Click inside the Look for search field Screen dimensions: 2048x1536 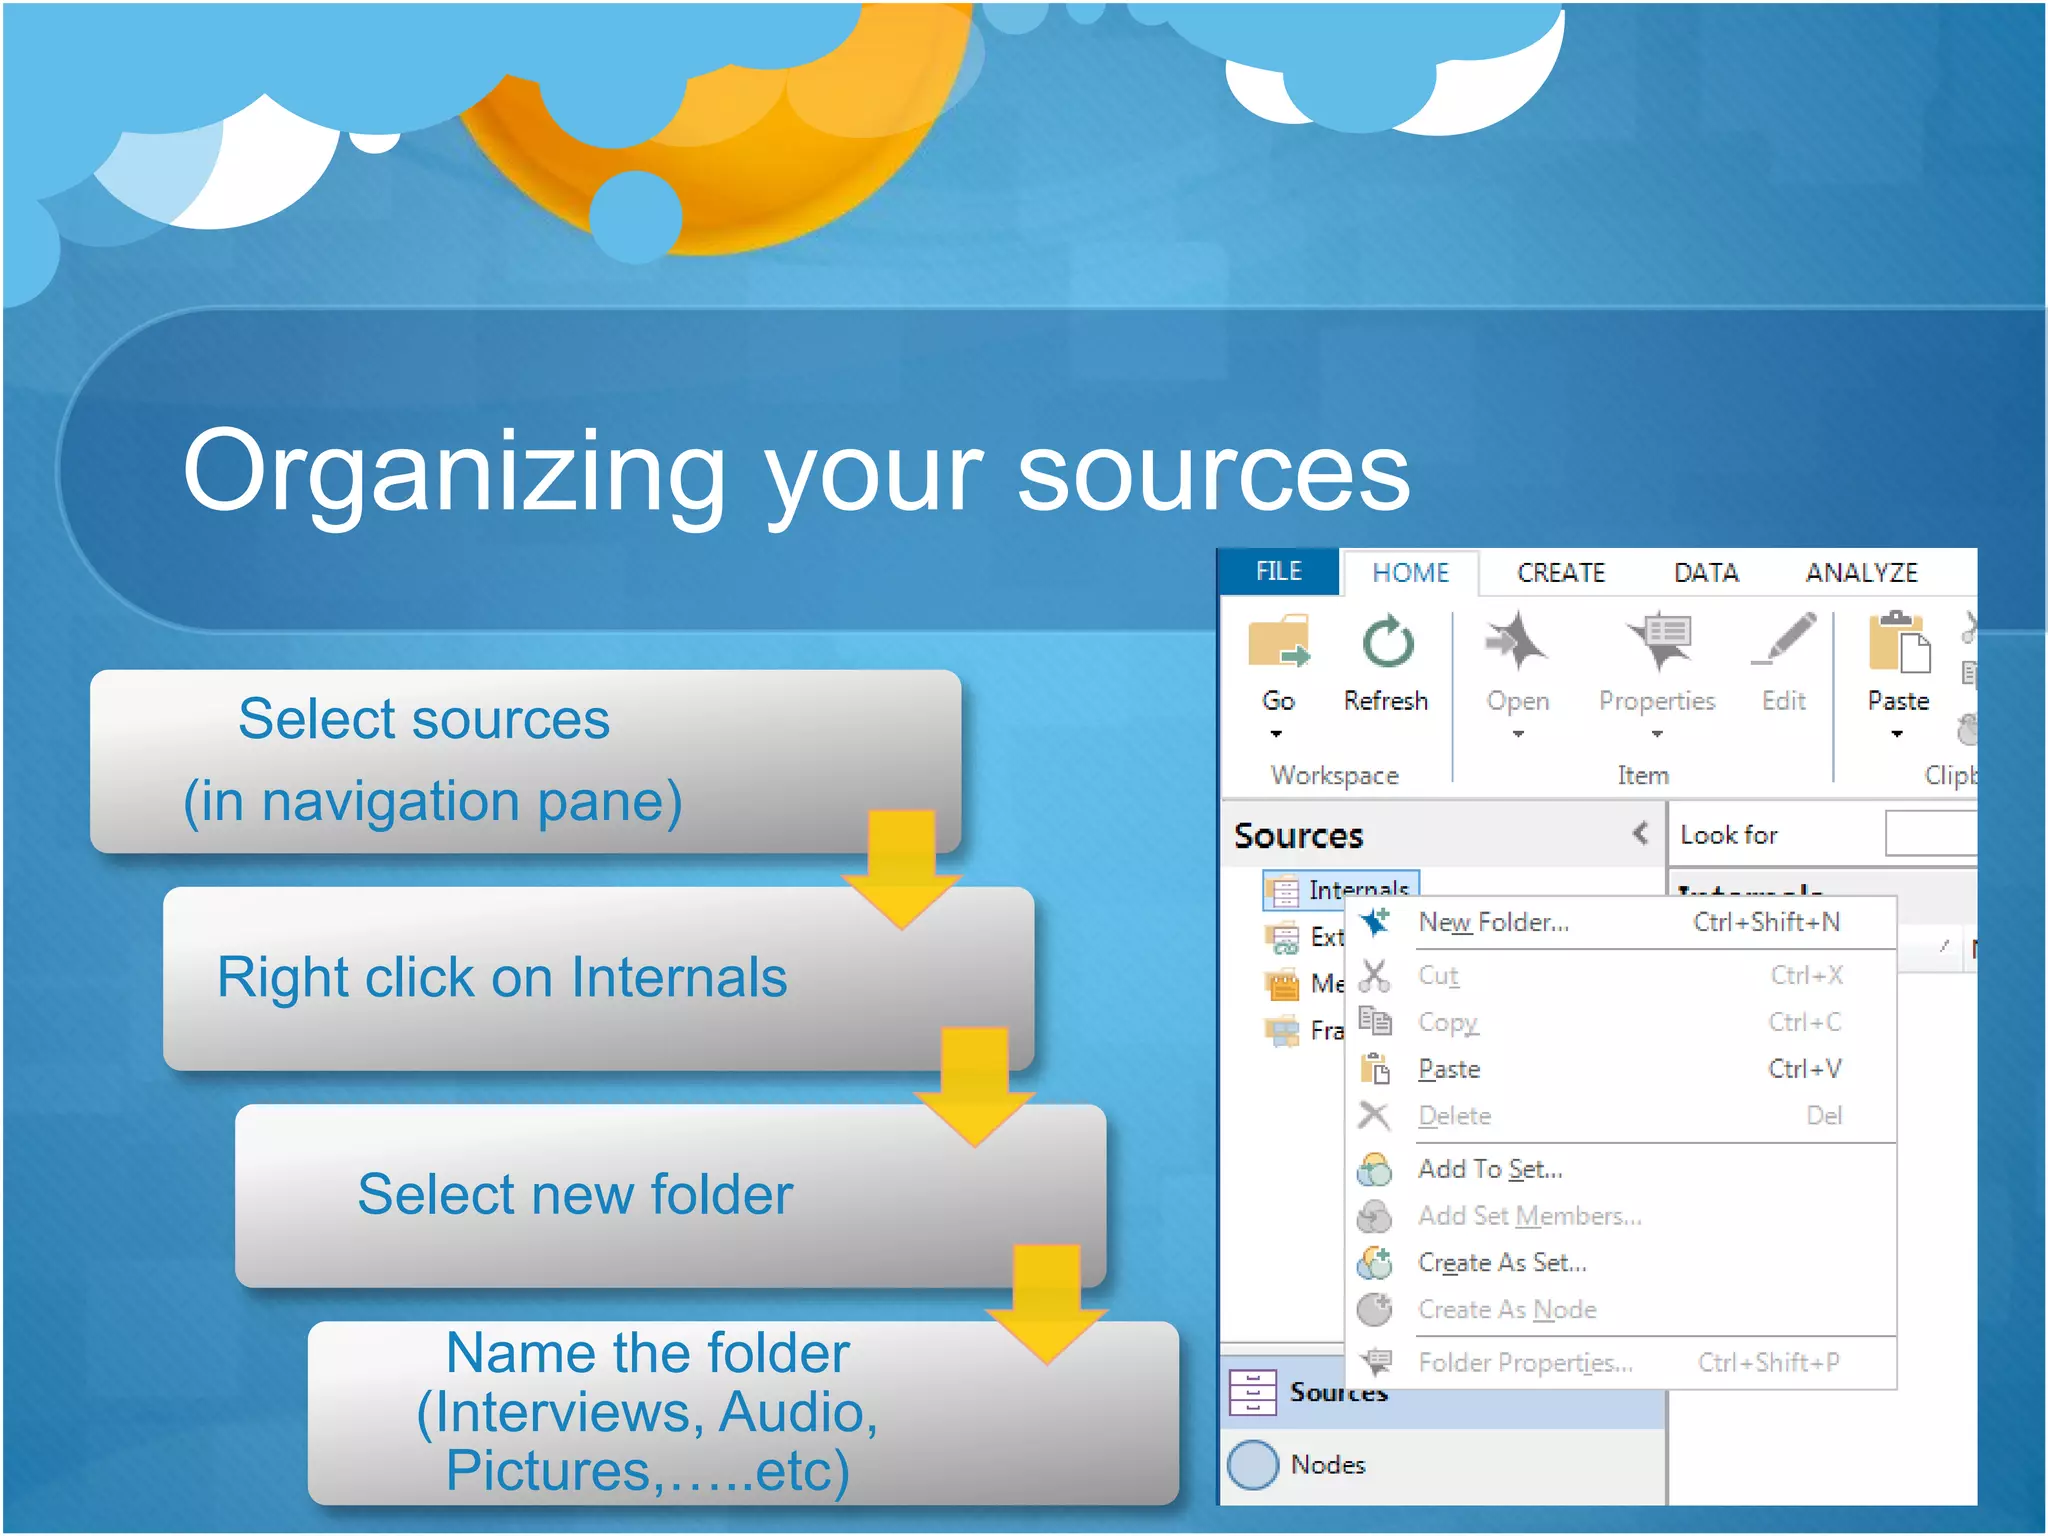1931,833
